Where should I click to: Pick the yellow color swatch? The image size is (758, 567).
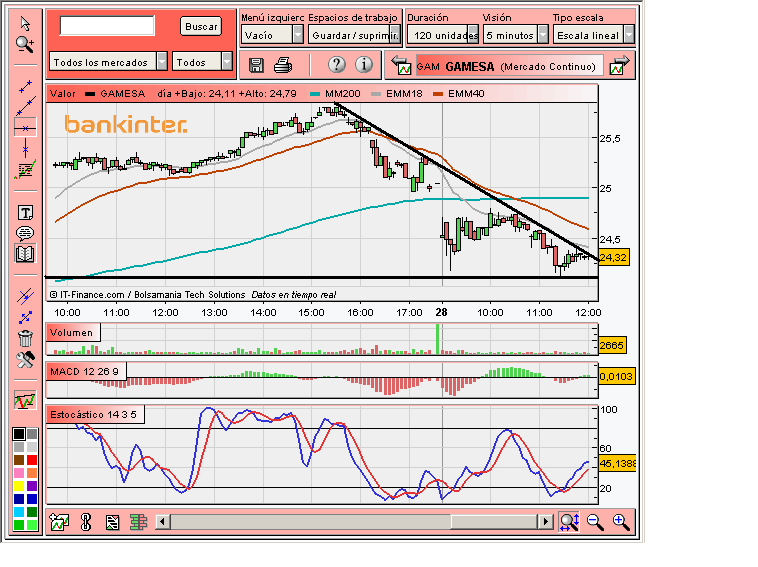click(x=19, y=485)
